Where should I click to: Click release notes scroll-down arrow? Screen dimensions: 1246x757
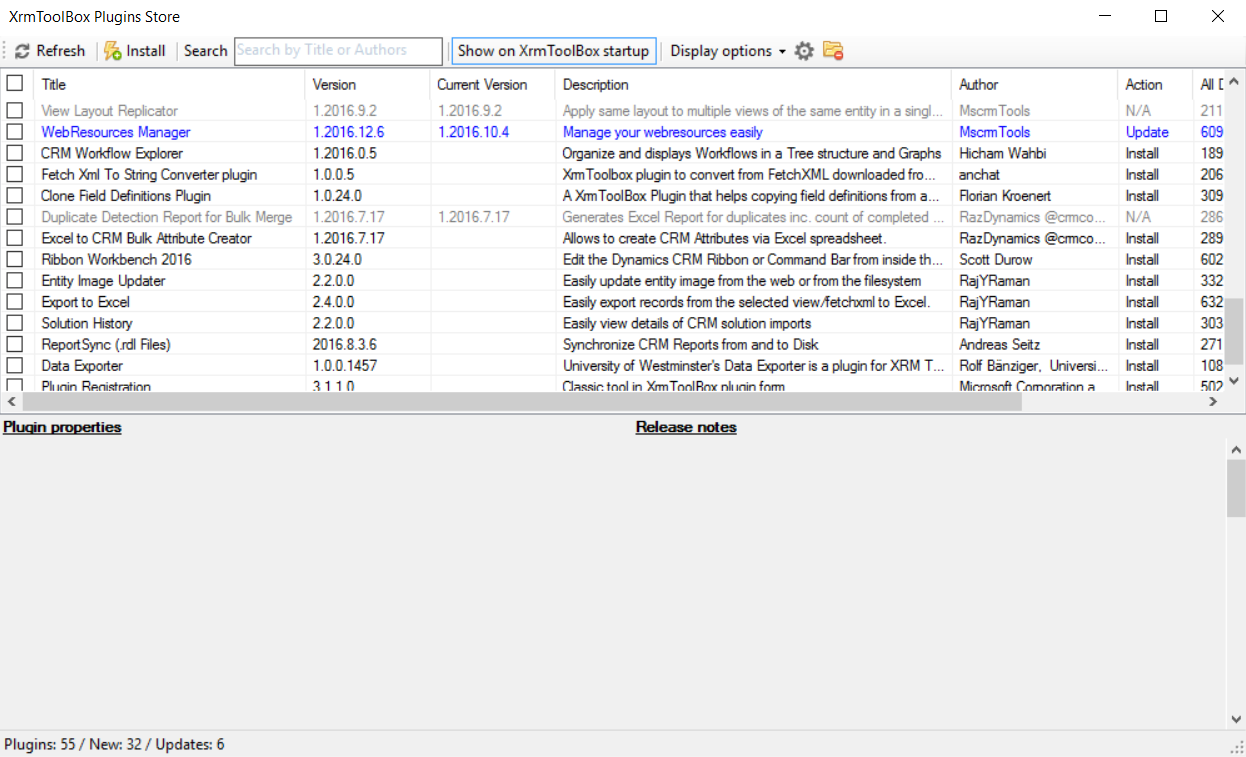1236,719
